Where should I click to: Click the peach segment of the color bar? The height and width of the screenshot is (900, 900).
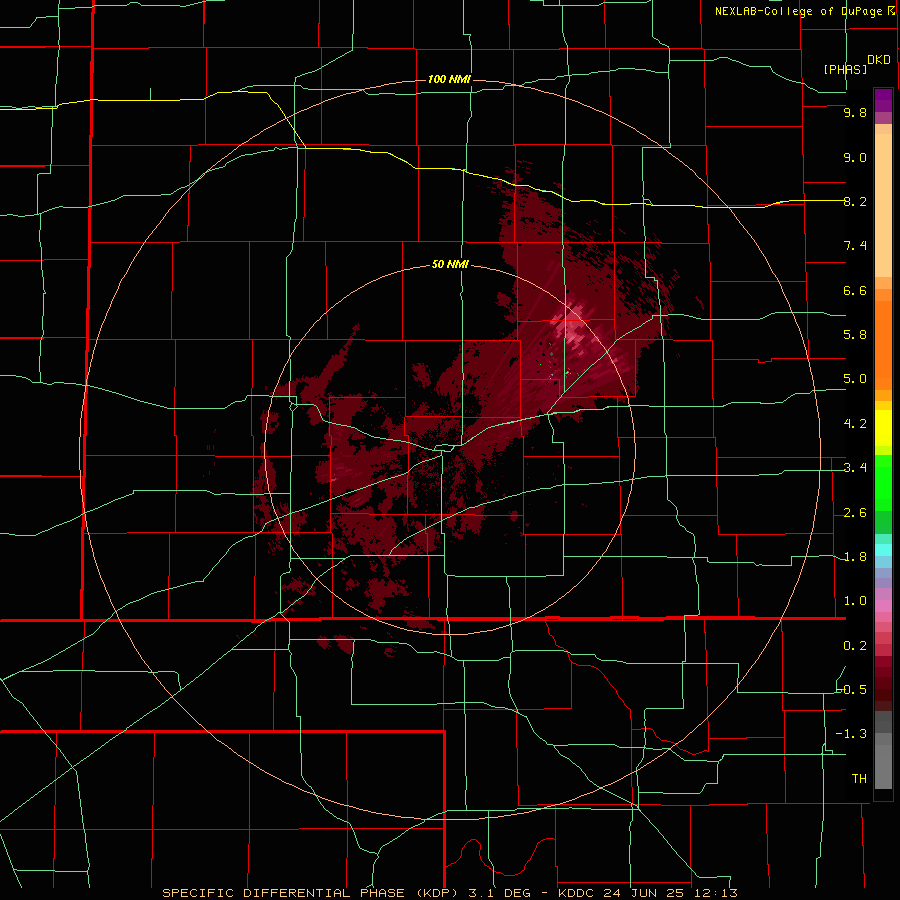883,205
